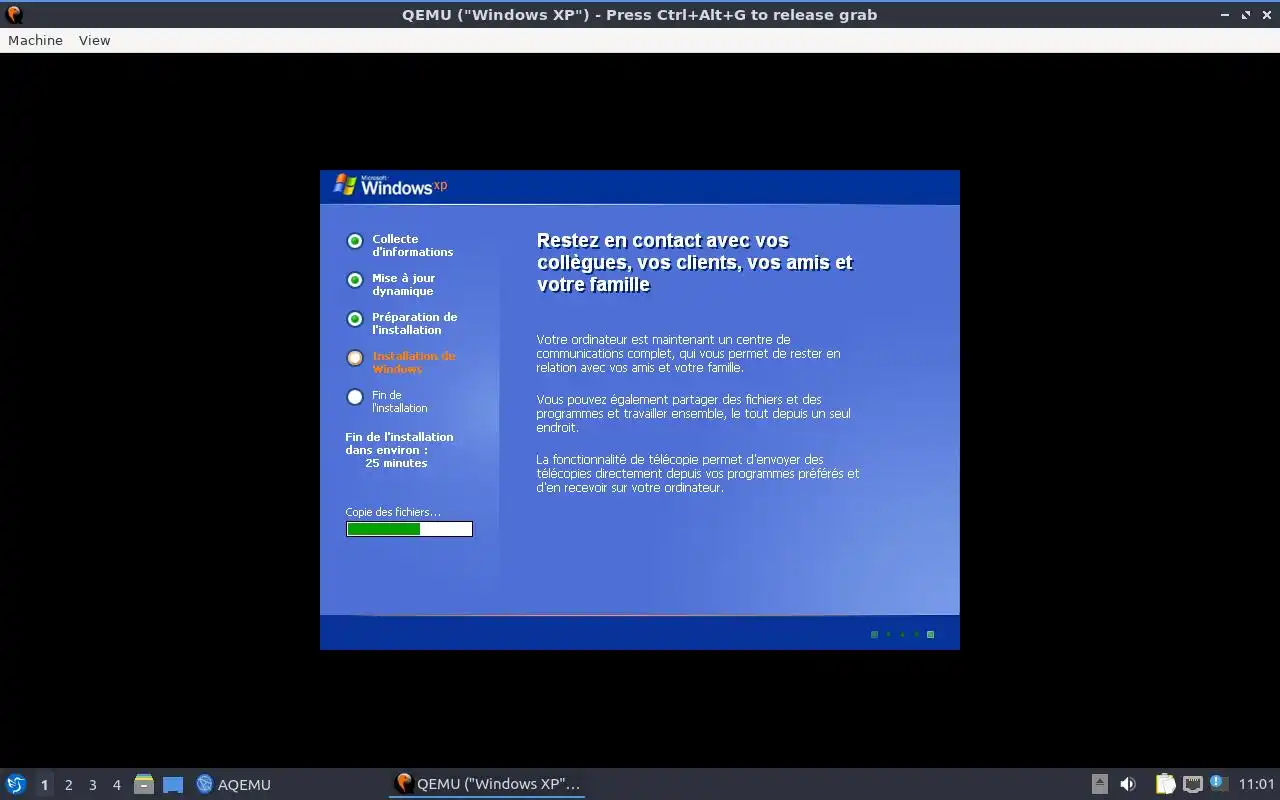The width and height of the screenshot is (1280, 800).
Task: Click the Copie des fichiers label
Action: click(393, 512)
